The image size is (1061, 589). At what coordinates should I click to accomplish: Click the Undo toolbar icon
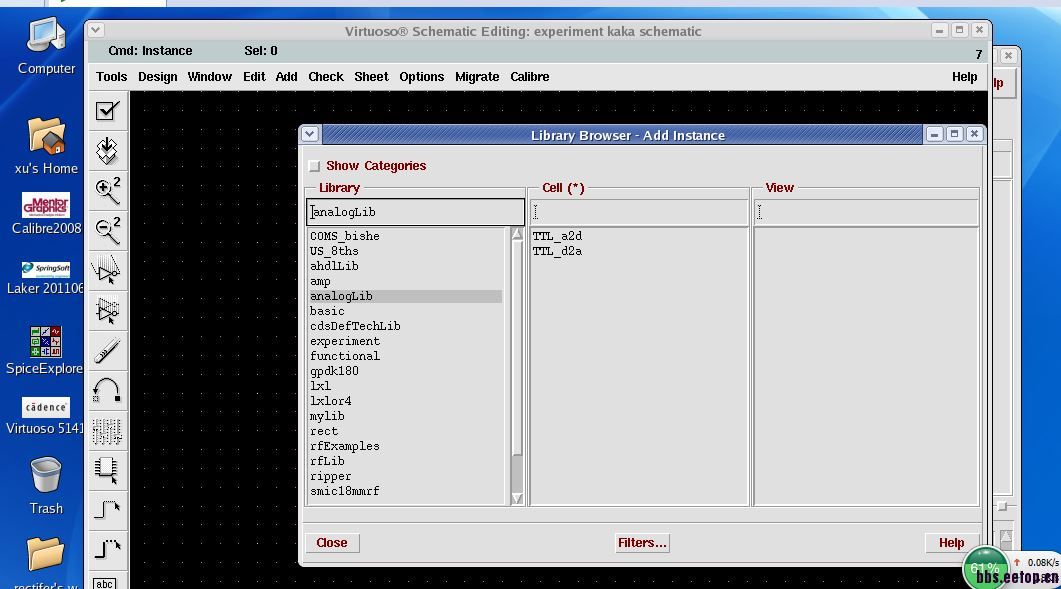tap(108, 391)
